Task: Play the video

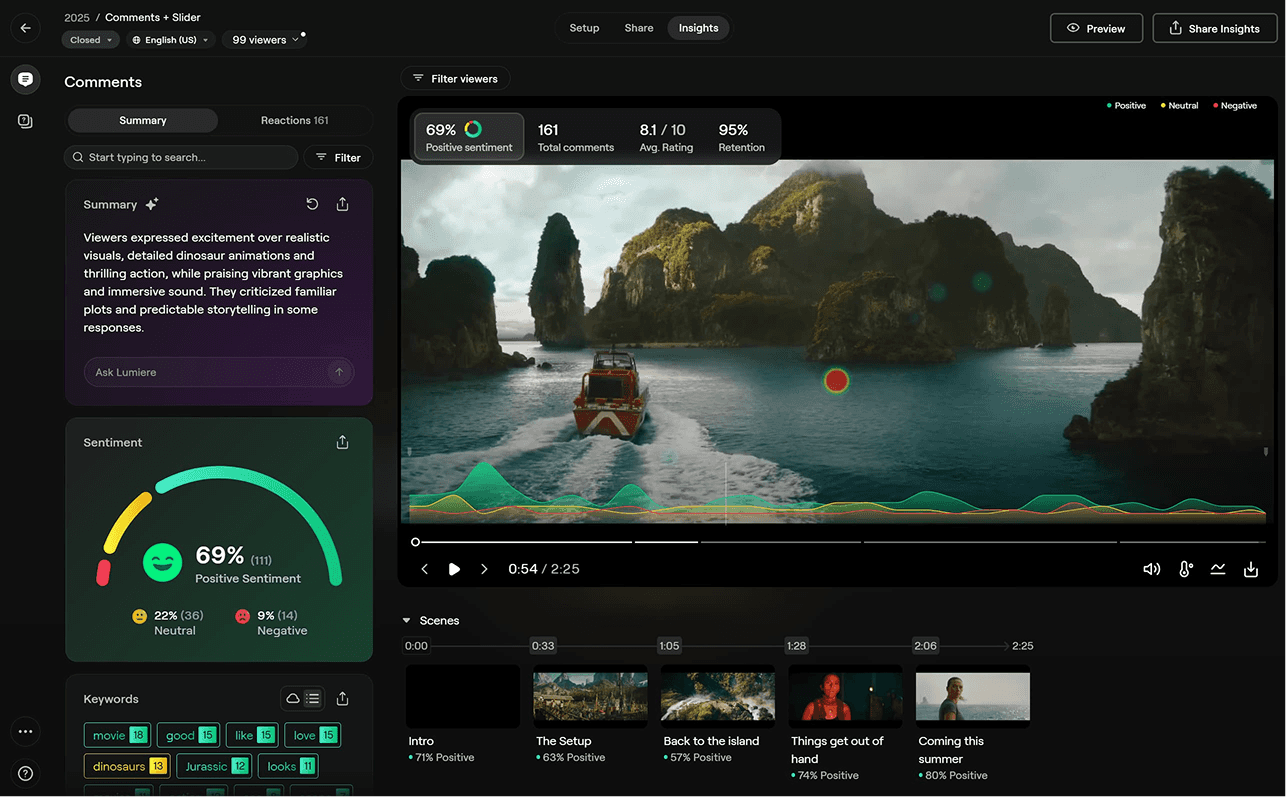Action: click(x=454, y=569)
